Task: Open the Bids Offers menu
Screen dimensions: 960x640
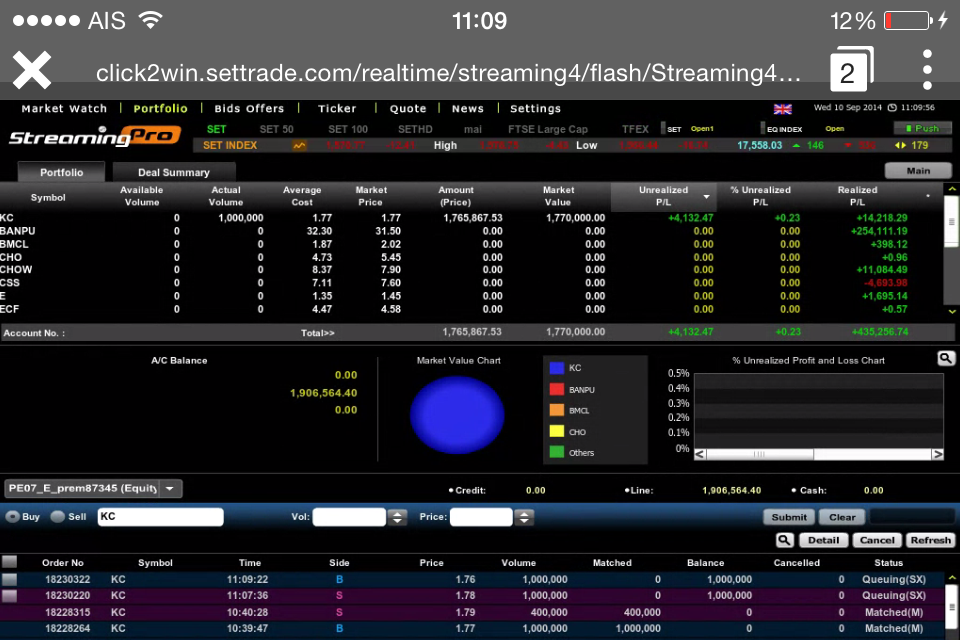Action: (x=249, y=108)
